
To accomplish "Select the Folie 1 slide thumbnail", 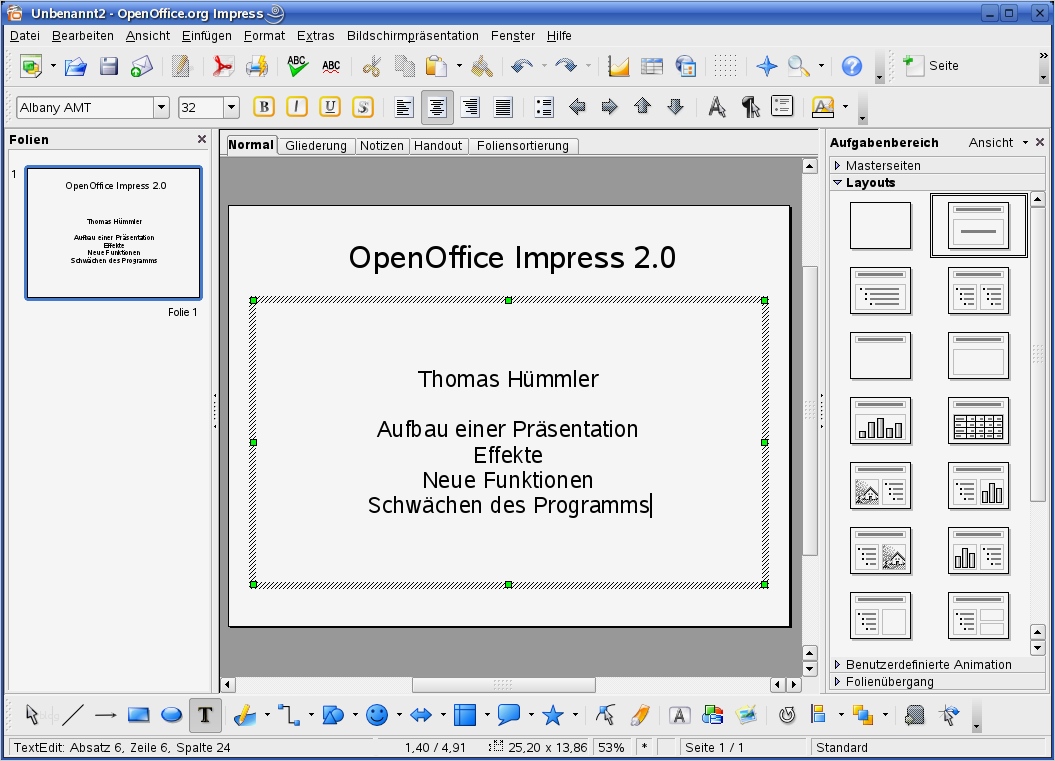I will 113,233.
